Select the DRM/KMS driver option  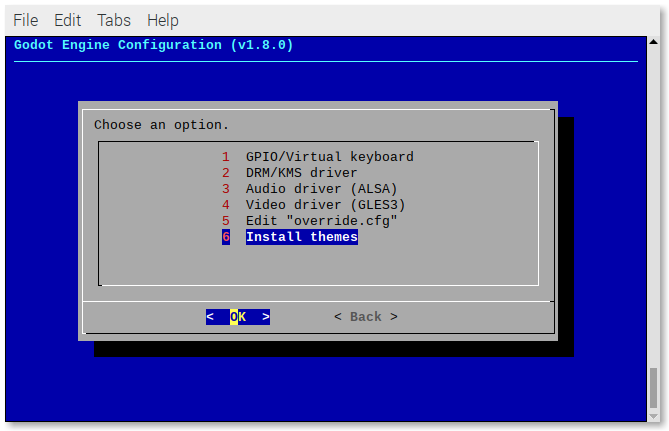tap(289, 173)
